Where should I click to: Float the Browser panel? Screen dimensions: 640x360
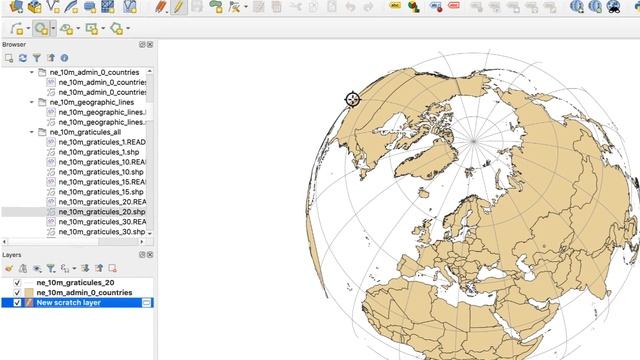[142, 44]
